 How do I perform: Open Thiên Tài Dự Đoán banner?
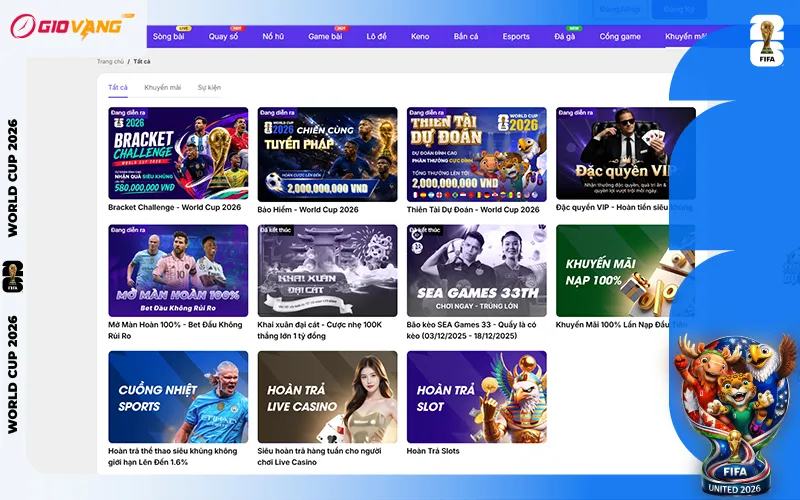click(x=477, y=154)
